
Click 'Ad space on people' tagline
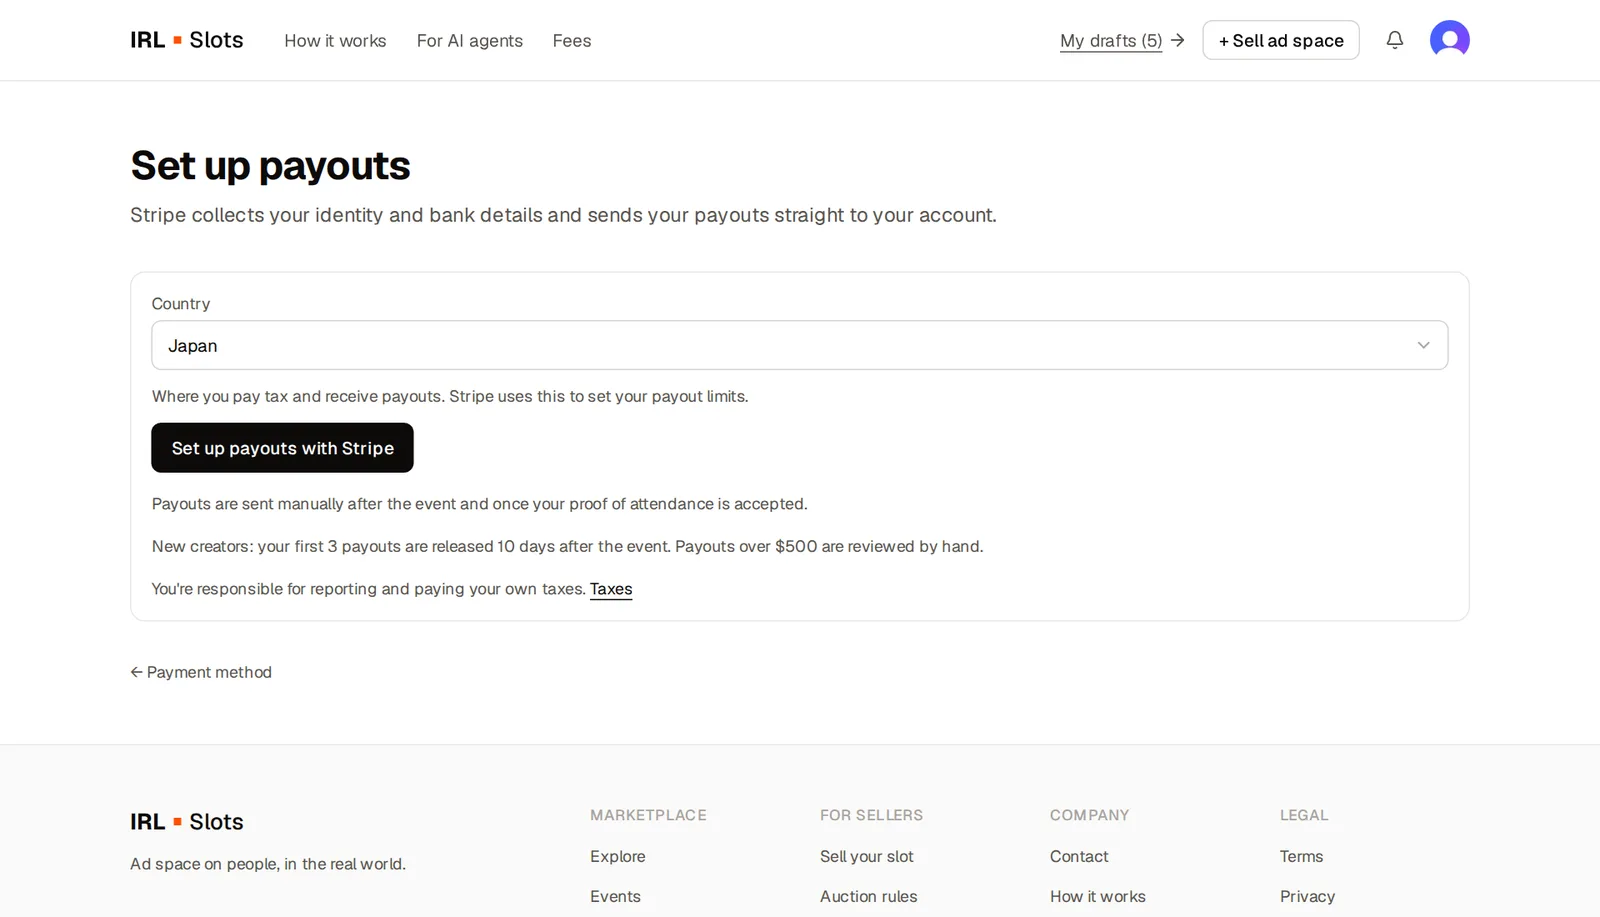(268, 864)
